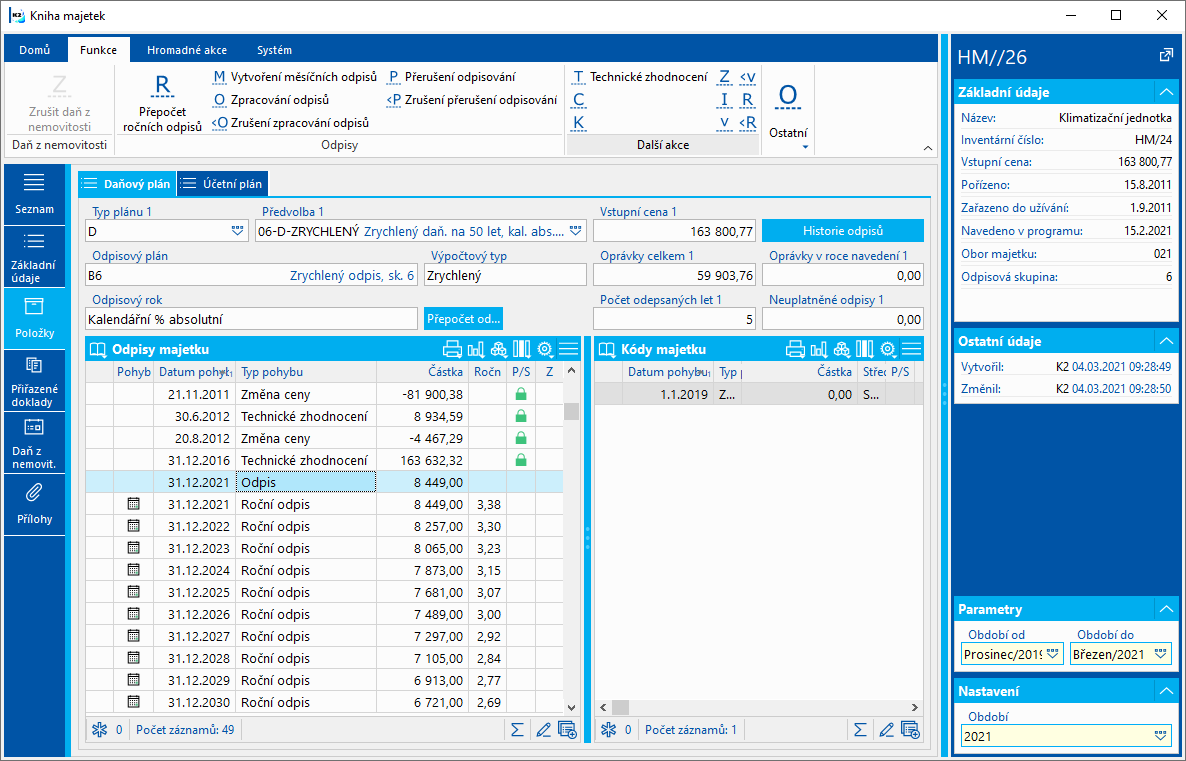
Task: Collapse the Základní údaje panel section
Action: (1166, 92)
